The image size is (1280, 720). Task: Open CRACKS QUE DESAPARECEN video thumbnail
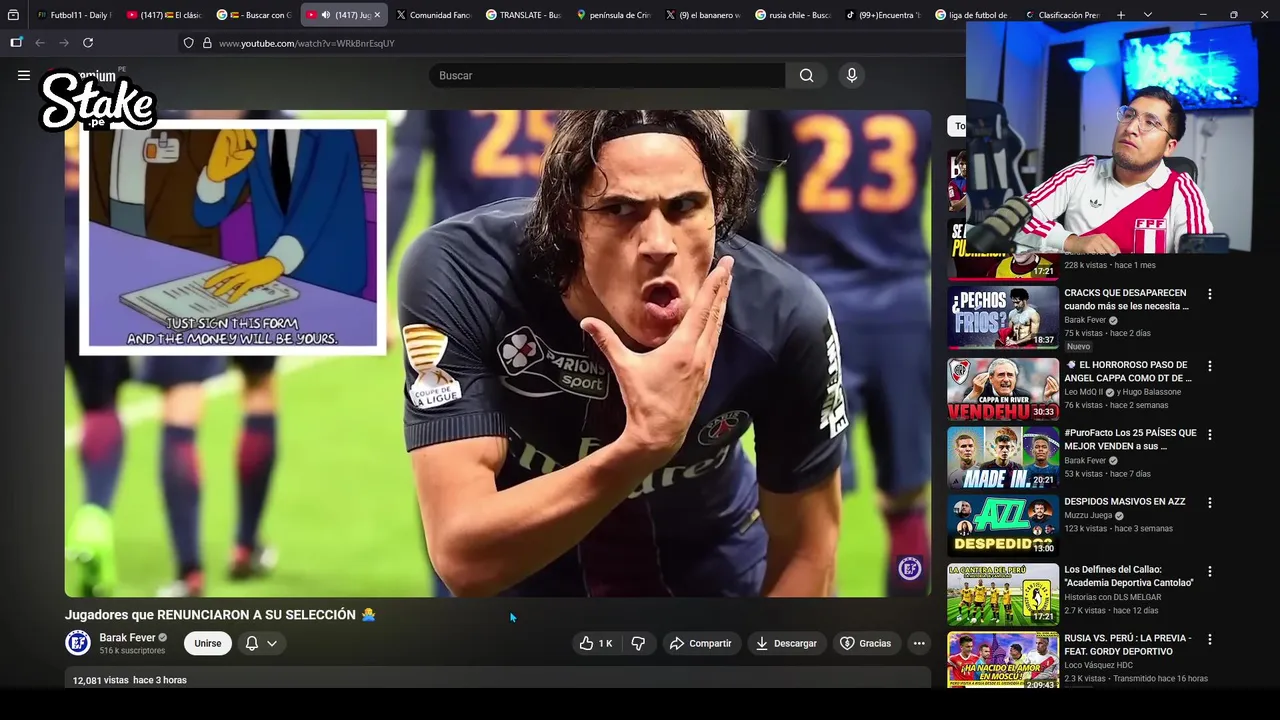click(1003, 318)
